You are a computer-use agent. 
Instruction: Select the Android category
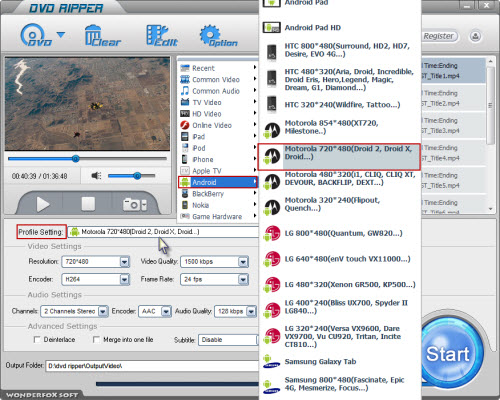point(218,182)
